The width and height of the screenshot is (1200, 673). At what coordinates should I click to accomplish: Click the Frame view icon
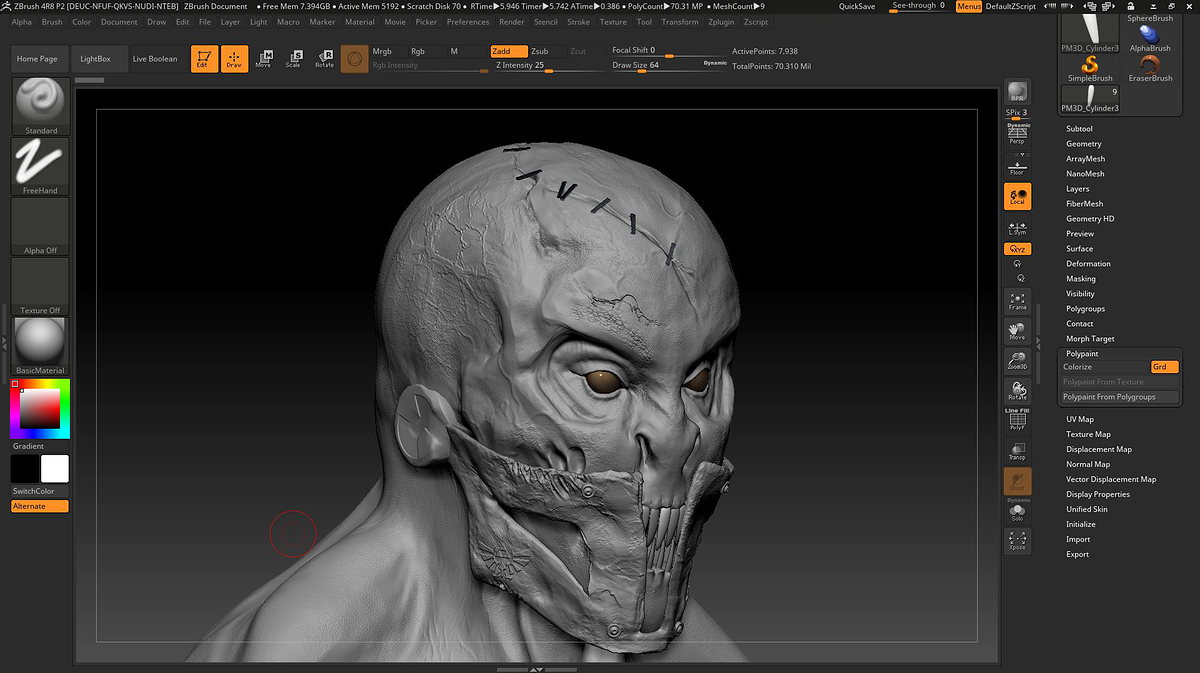pos(1017,302)
